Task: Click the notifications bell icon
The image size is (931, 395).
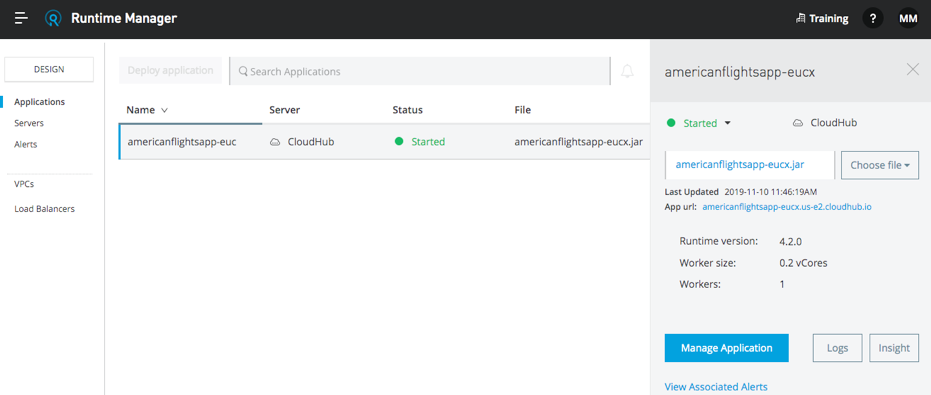Action: pos(627,71)
